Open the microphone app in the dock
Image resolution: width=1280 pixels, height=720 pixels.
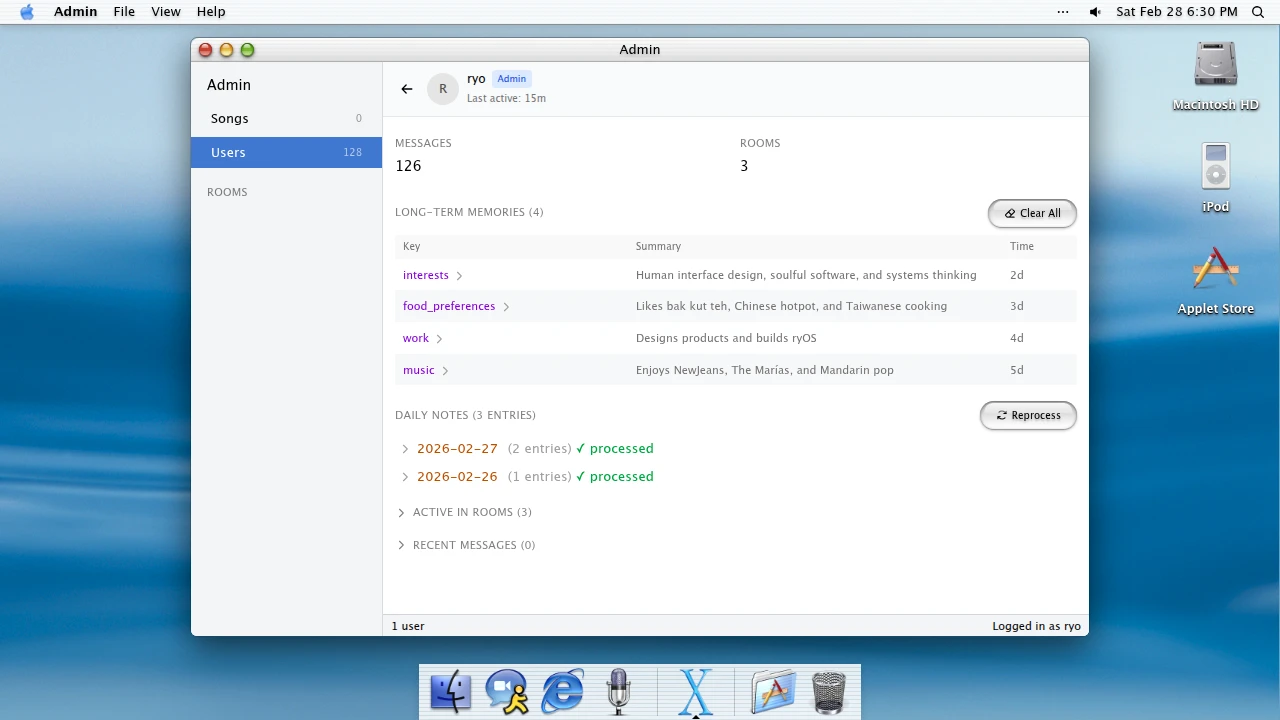(x=619, y=692)
